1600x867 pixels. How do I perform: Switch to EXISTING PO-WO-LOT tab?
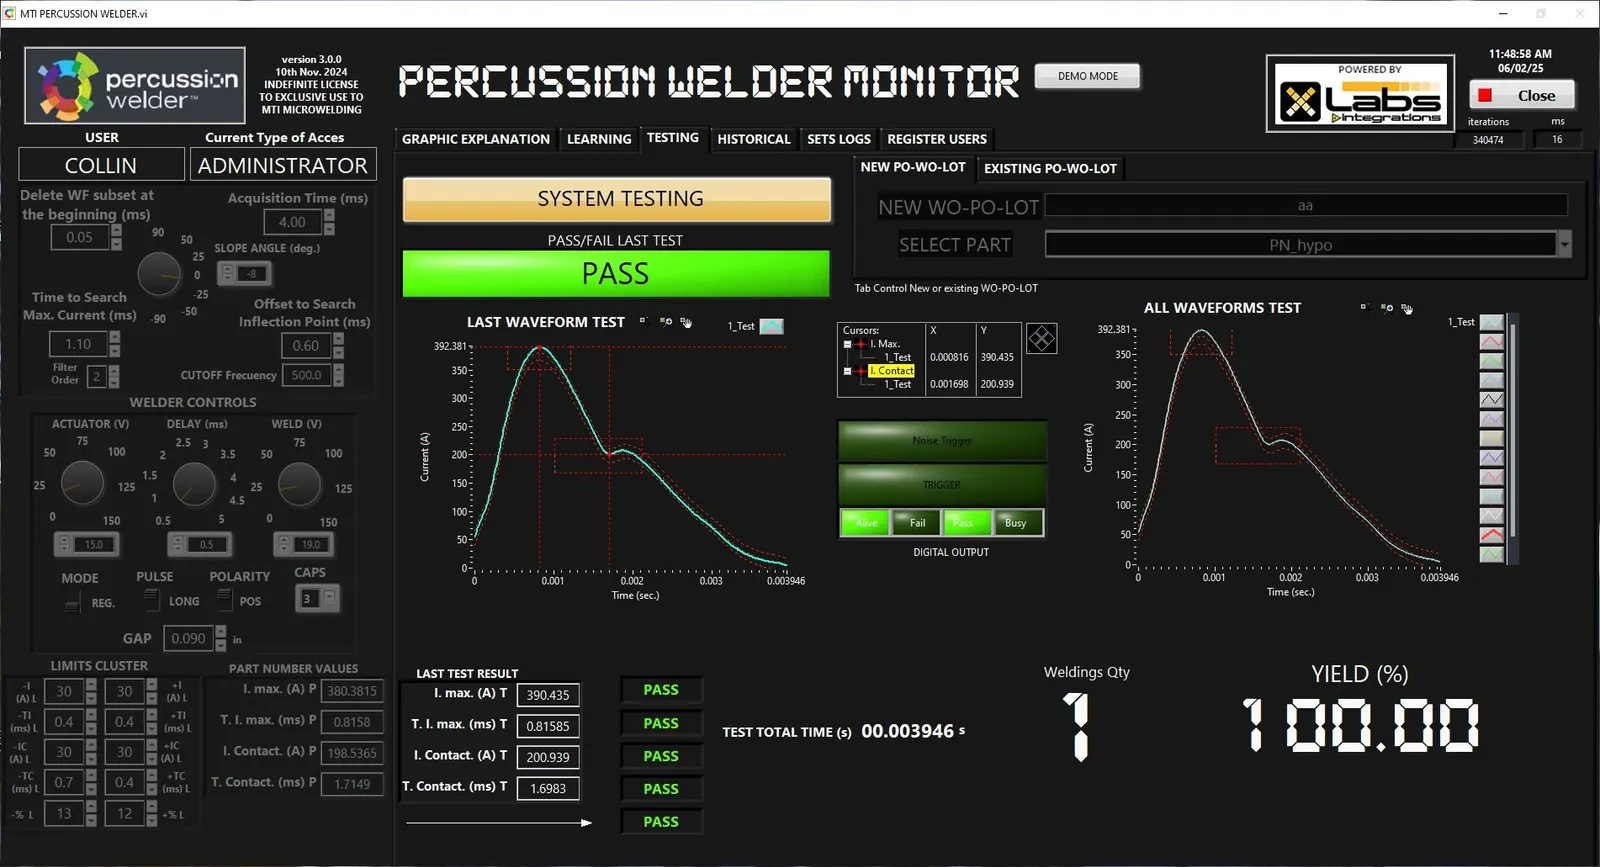pyautogui.click(x=1050, y=168)
